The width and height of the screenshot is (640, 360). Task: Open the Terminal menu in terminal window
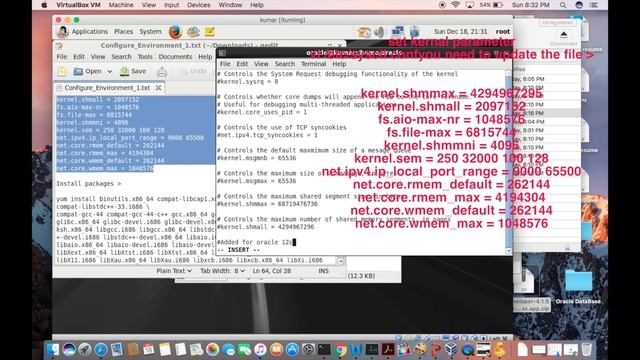(313, 64)
